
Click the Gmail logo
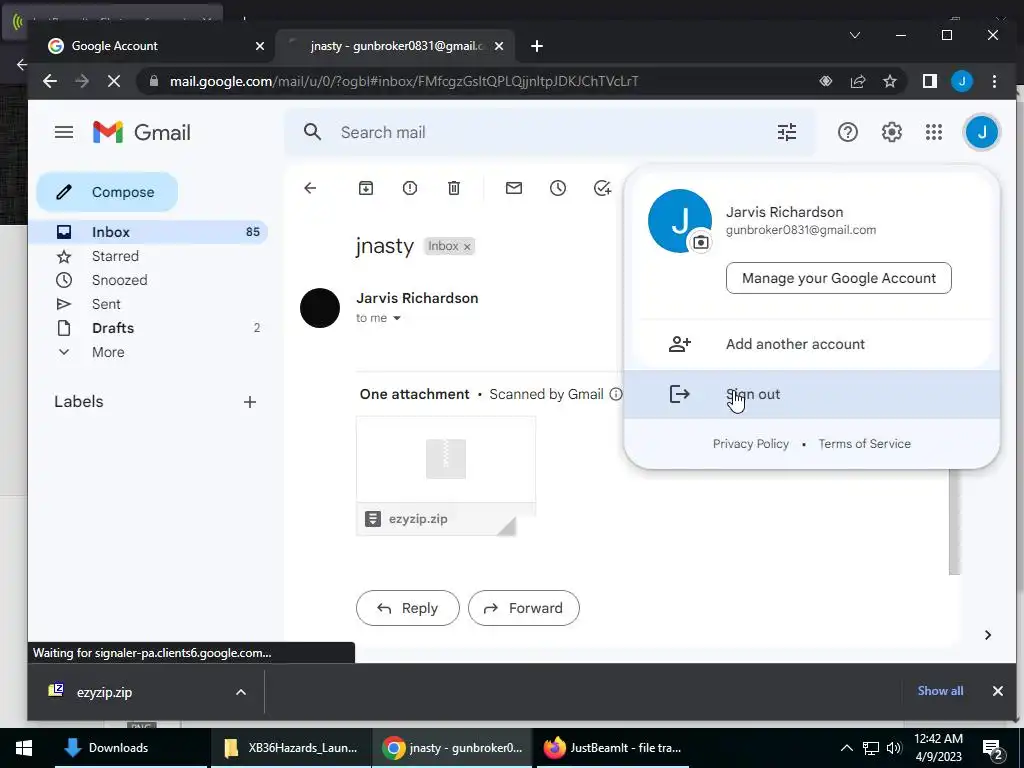pyautogui.click(x=142, y=133)
